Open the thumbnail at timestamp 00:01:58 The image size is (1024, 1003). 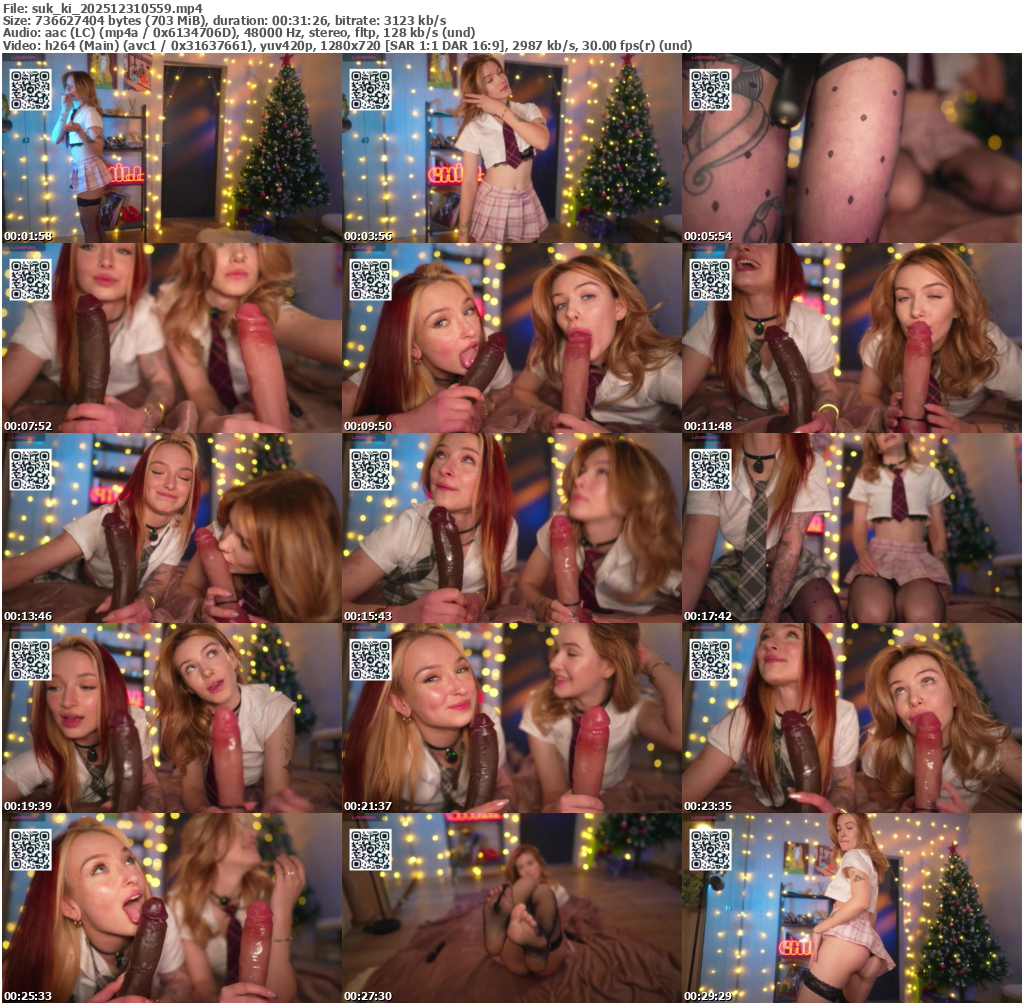pyautogui.click(x=171, y=148)
